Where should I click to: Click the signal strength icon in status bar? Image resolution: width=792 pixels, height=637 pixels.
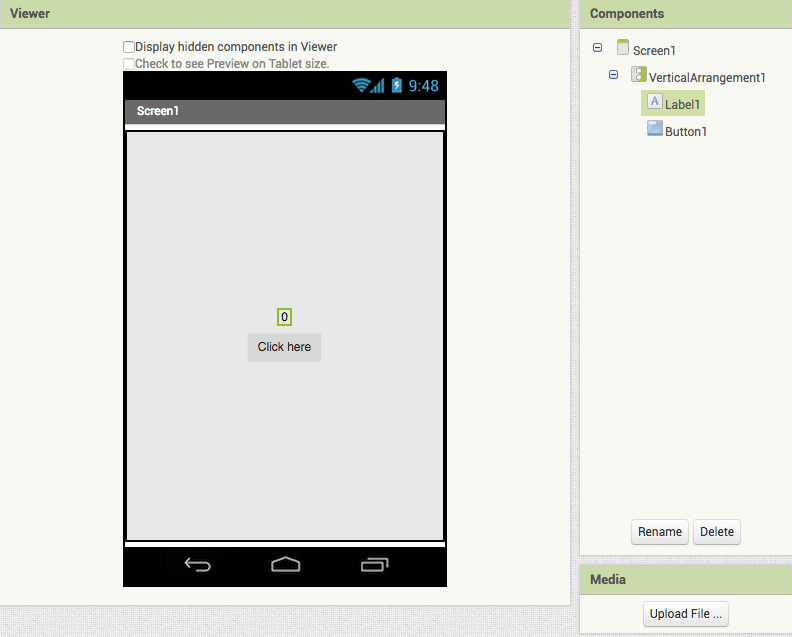pyautogui.click(x=378, y=85)
